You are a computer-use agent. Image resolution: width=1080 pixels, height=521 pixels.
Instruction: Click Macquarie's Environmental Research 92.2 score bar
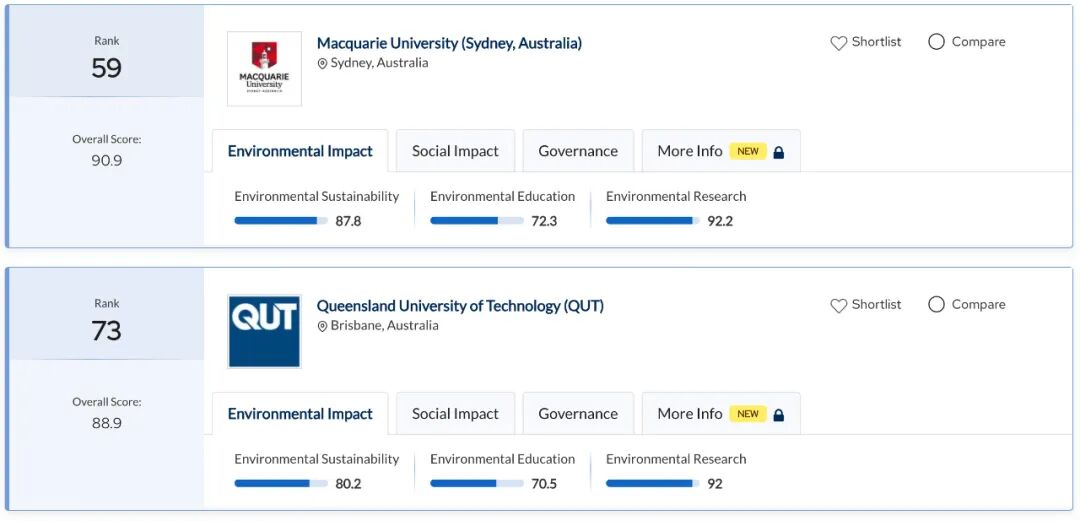click(x=652, y=221)
